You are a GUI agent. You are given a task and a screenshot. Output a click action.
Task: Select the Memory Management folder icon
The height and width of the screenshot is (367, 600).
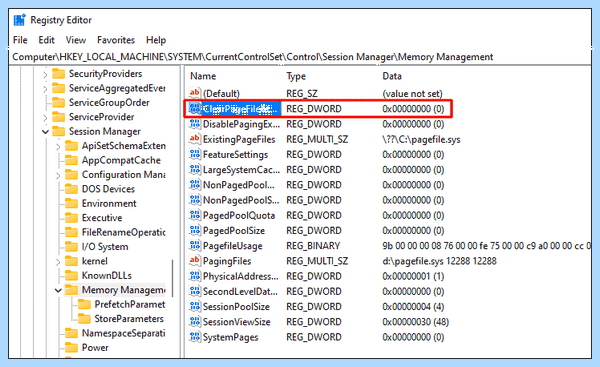72,290
